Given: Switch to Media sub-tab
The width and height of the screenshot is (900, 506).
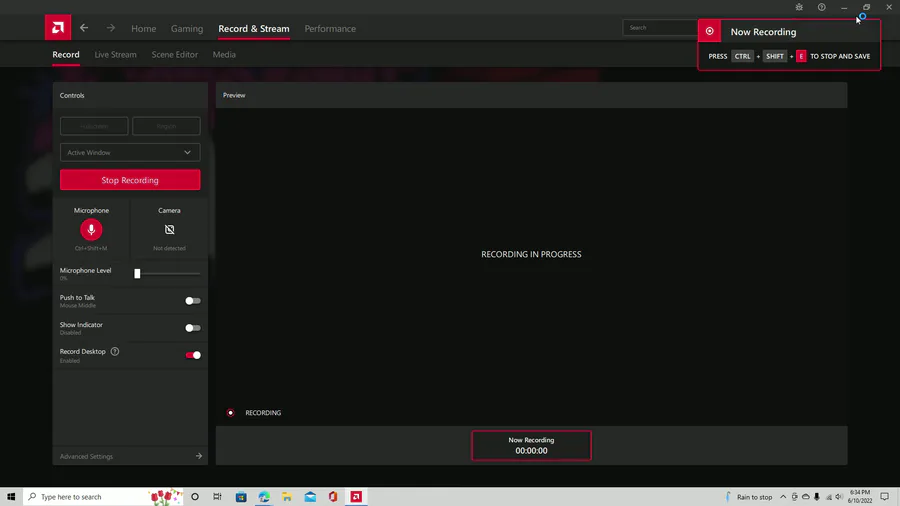Looking at the screenshot, I should 224,55.
